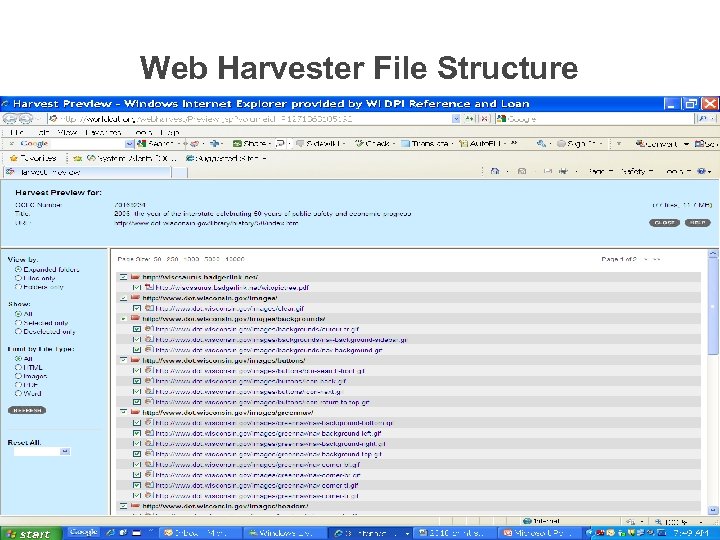Select the Harvest Preview browser tab
Screen dimensions: 720x540
(87, 172)
